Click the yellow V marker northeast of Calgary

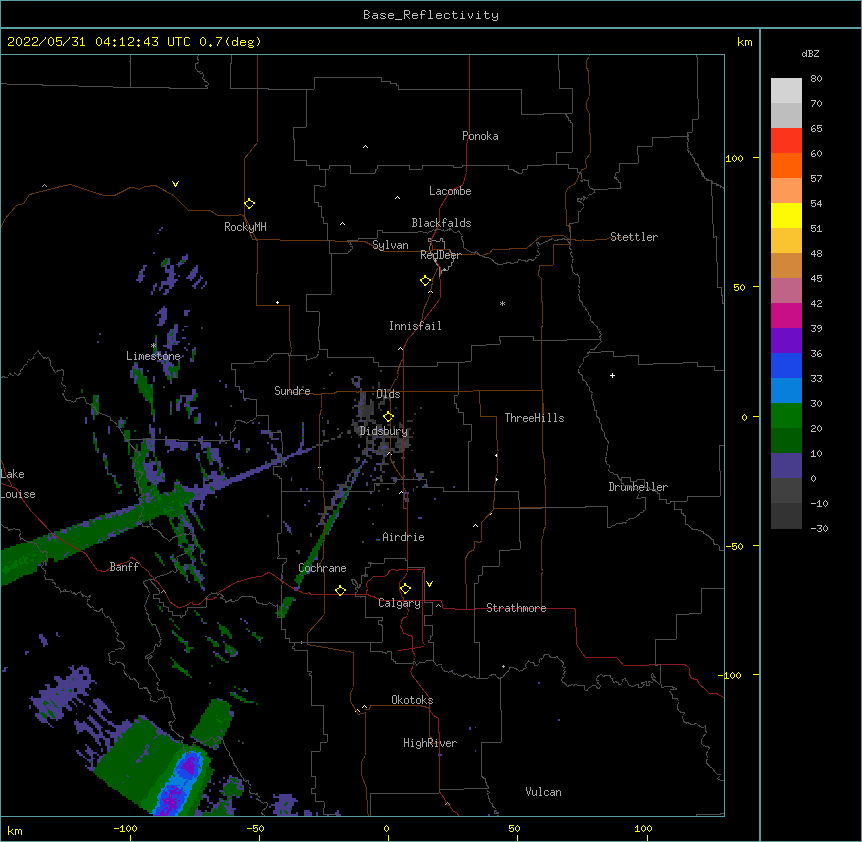pos(429,584)
